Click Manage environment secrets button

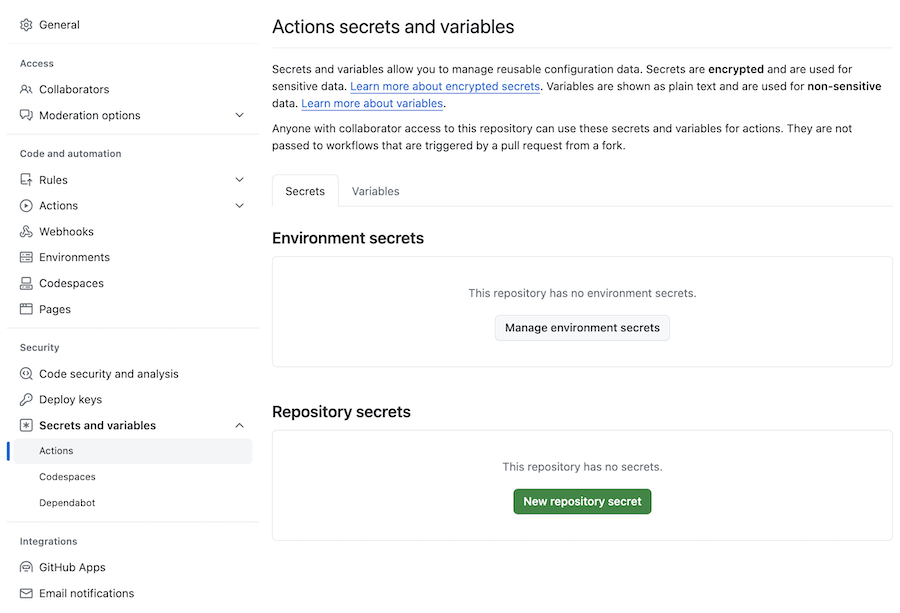582,328
